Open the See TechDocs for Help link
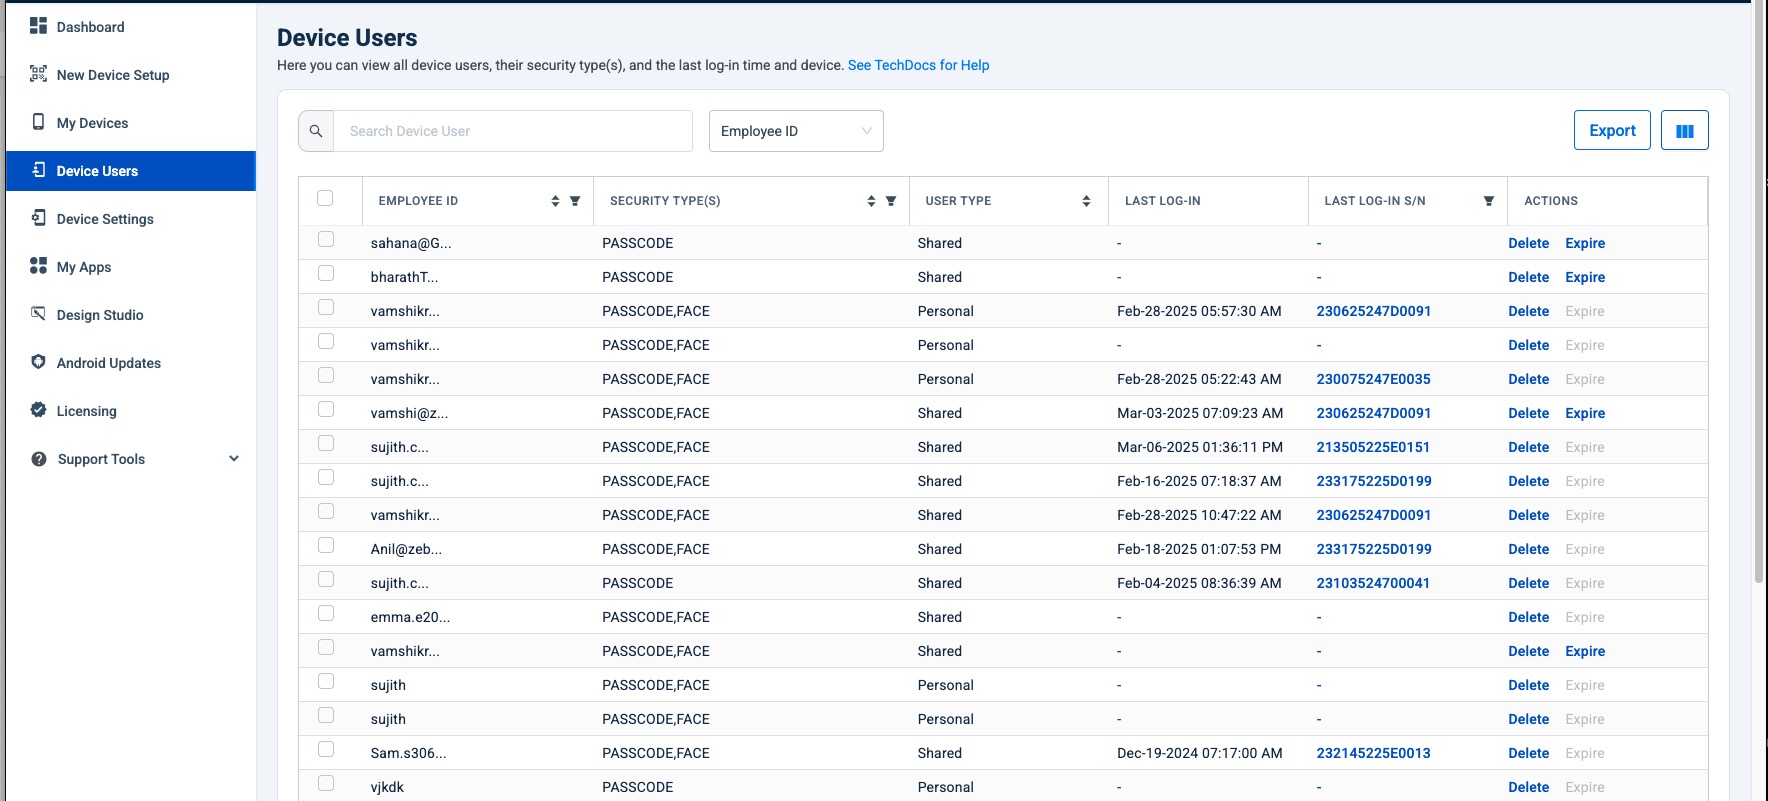The width and height of the screenshot is (1768, 801). coord(918,65)
